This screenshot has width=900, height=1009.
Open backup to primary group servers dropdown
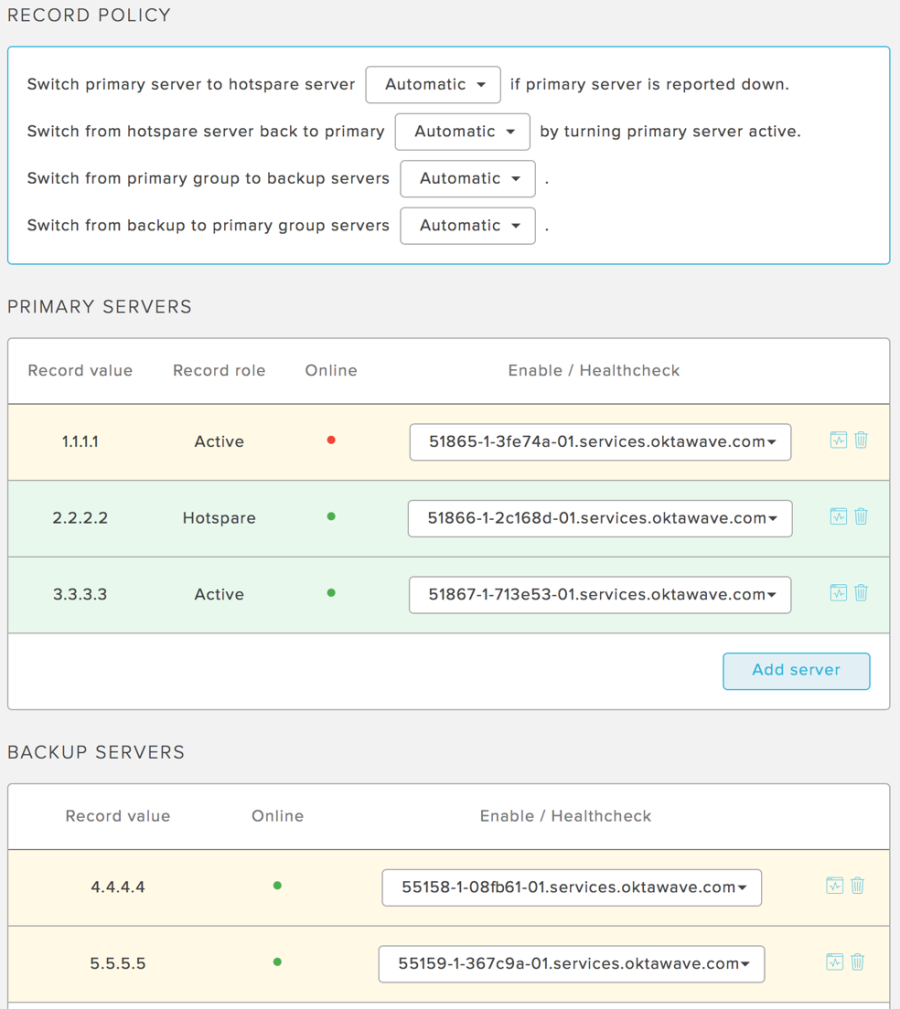(468, 225)
